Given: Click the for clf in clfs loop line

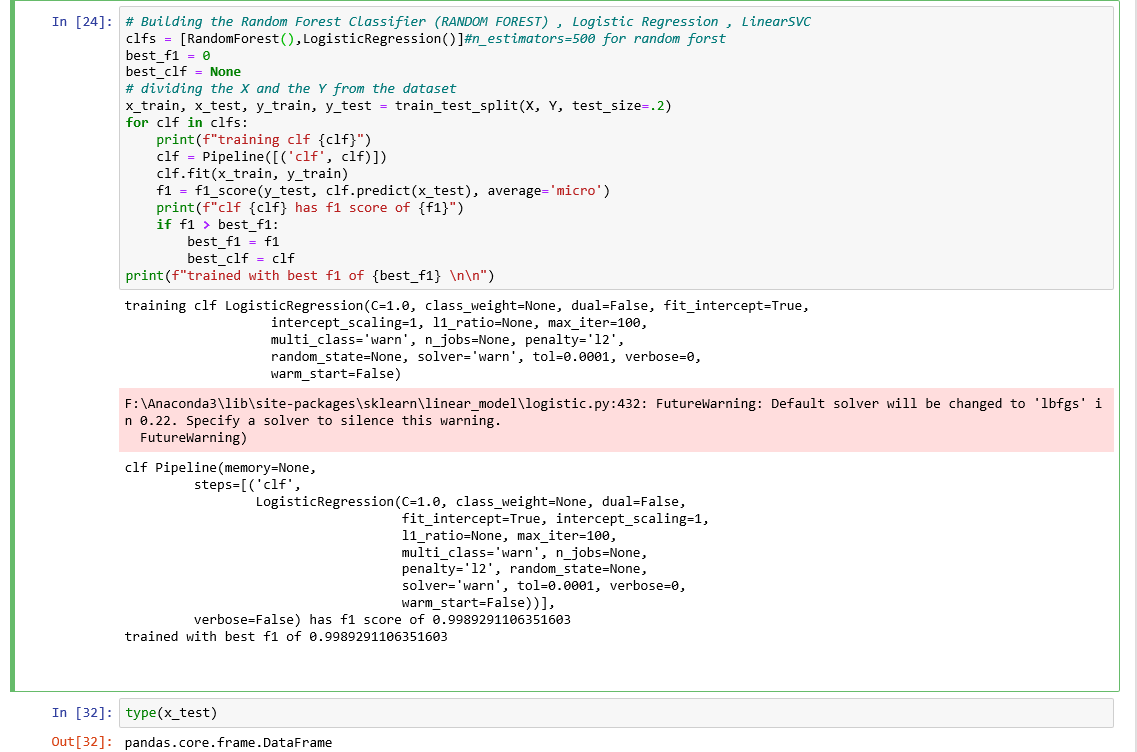Looking at the screenshot, I should [180, 122].
